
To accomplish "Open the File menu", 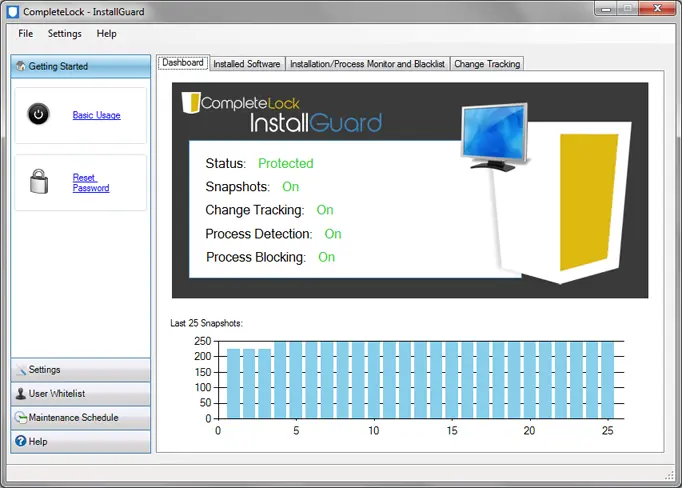I will (x=25, y=33).
